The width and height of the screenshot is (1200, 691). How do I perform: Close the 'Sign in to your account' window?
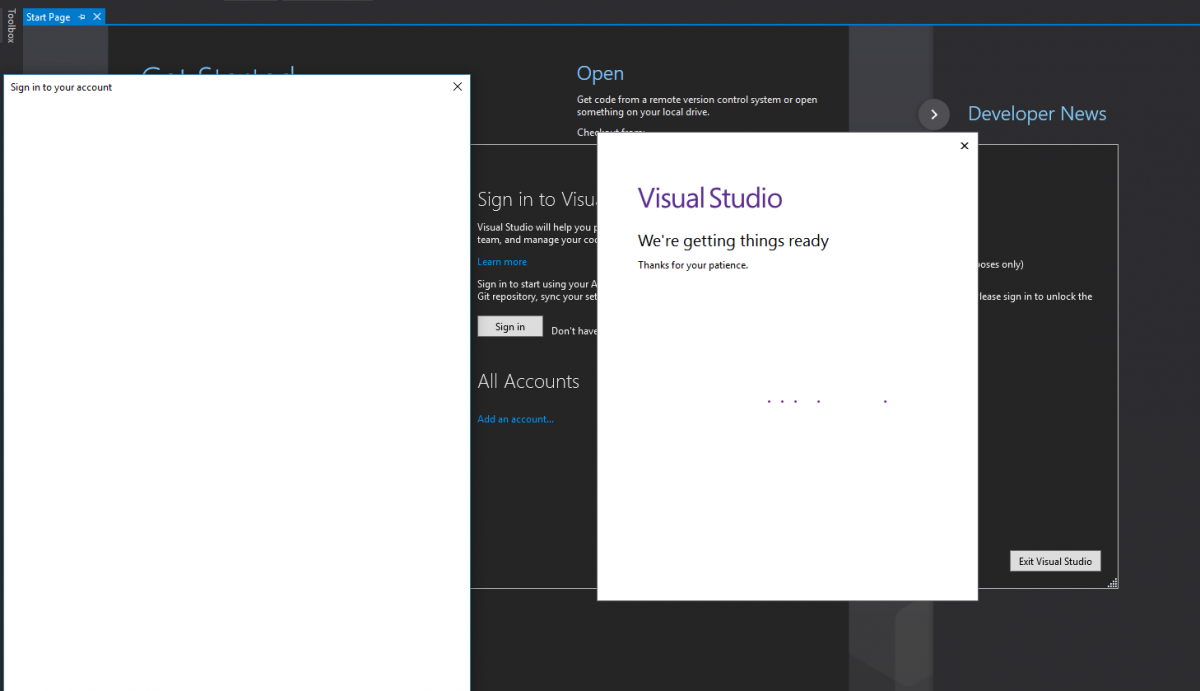pos(458,87)
